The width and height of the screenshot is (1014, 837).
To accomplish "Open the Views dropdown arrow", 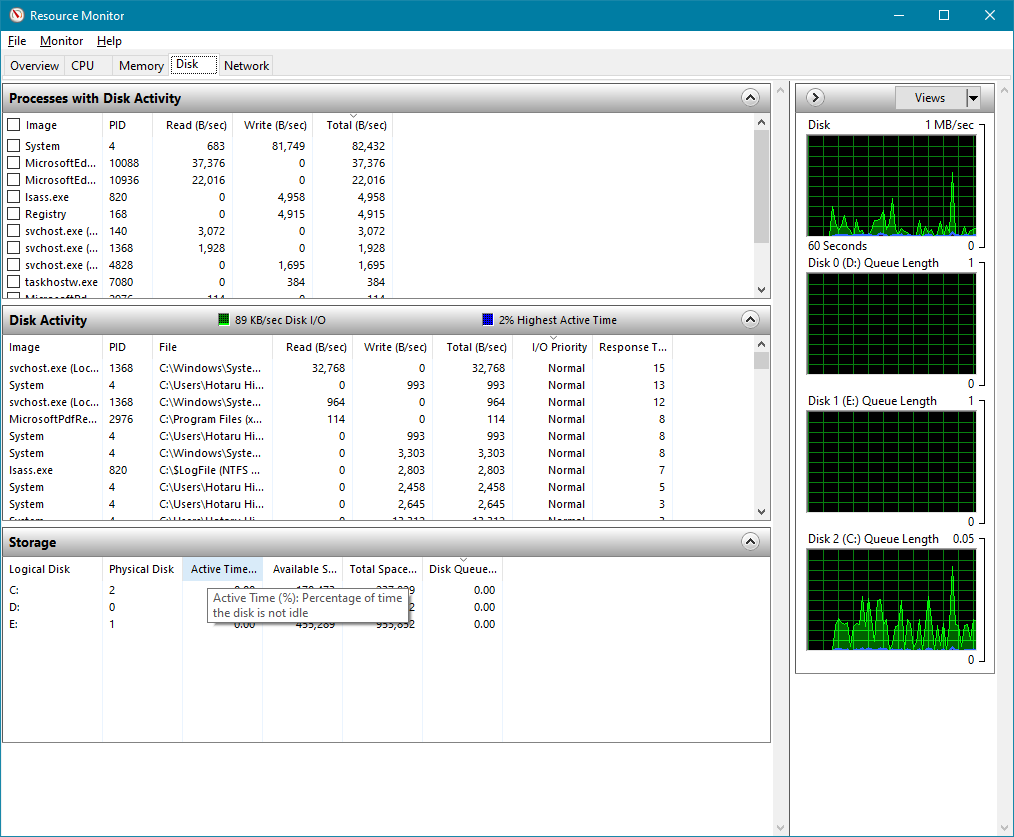I will [973, 98].
